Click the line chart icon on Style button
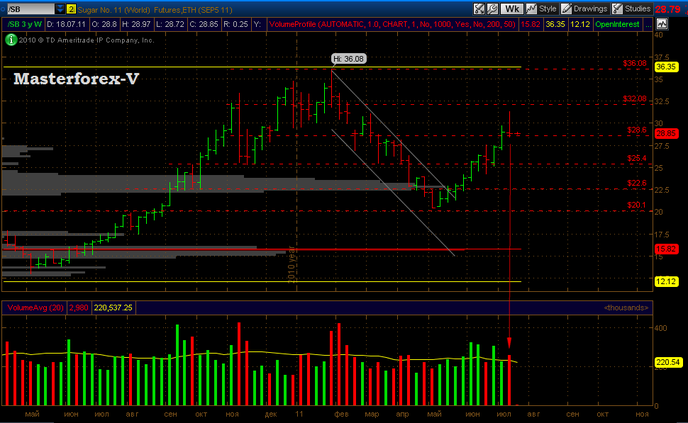This screenshot has height=423, width=688. (531, 8)
